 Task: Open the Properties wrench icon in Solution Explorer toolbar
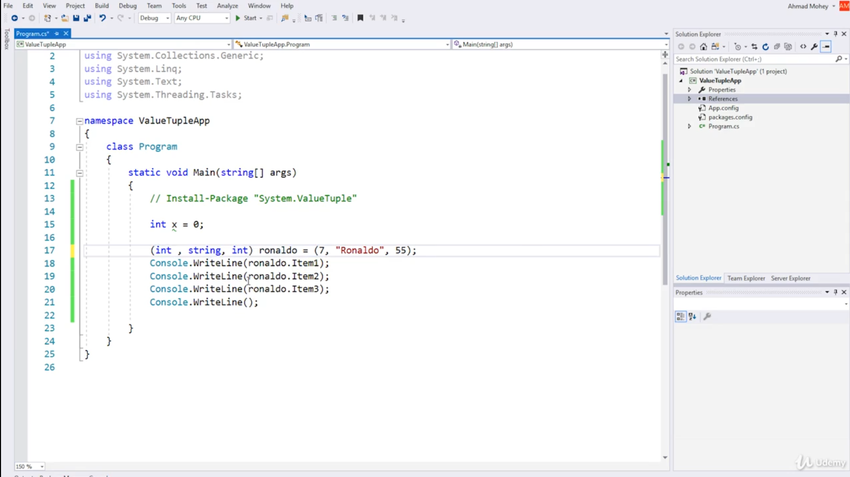pos(814,47)
